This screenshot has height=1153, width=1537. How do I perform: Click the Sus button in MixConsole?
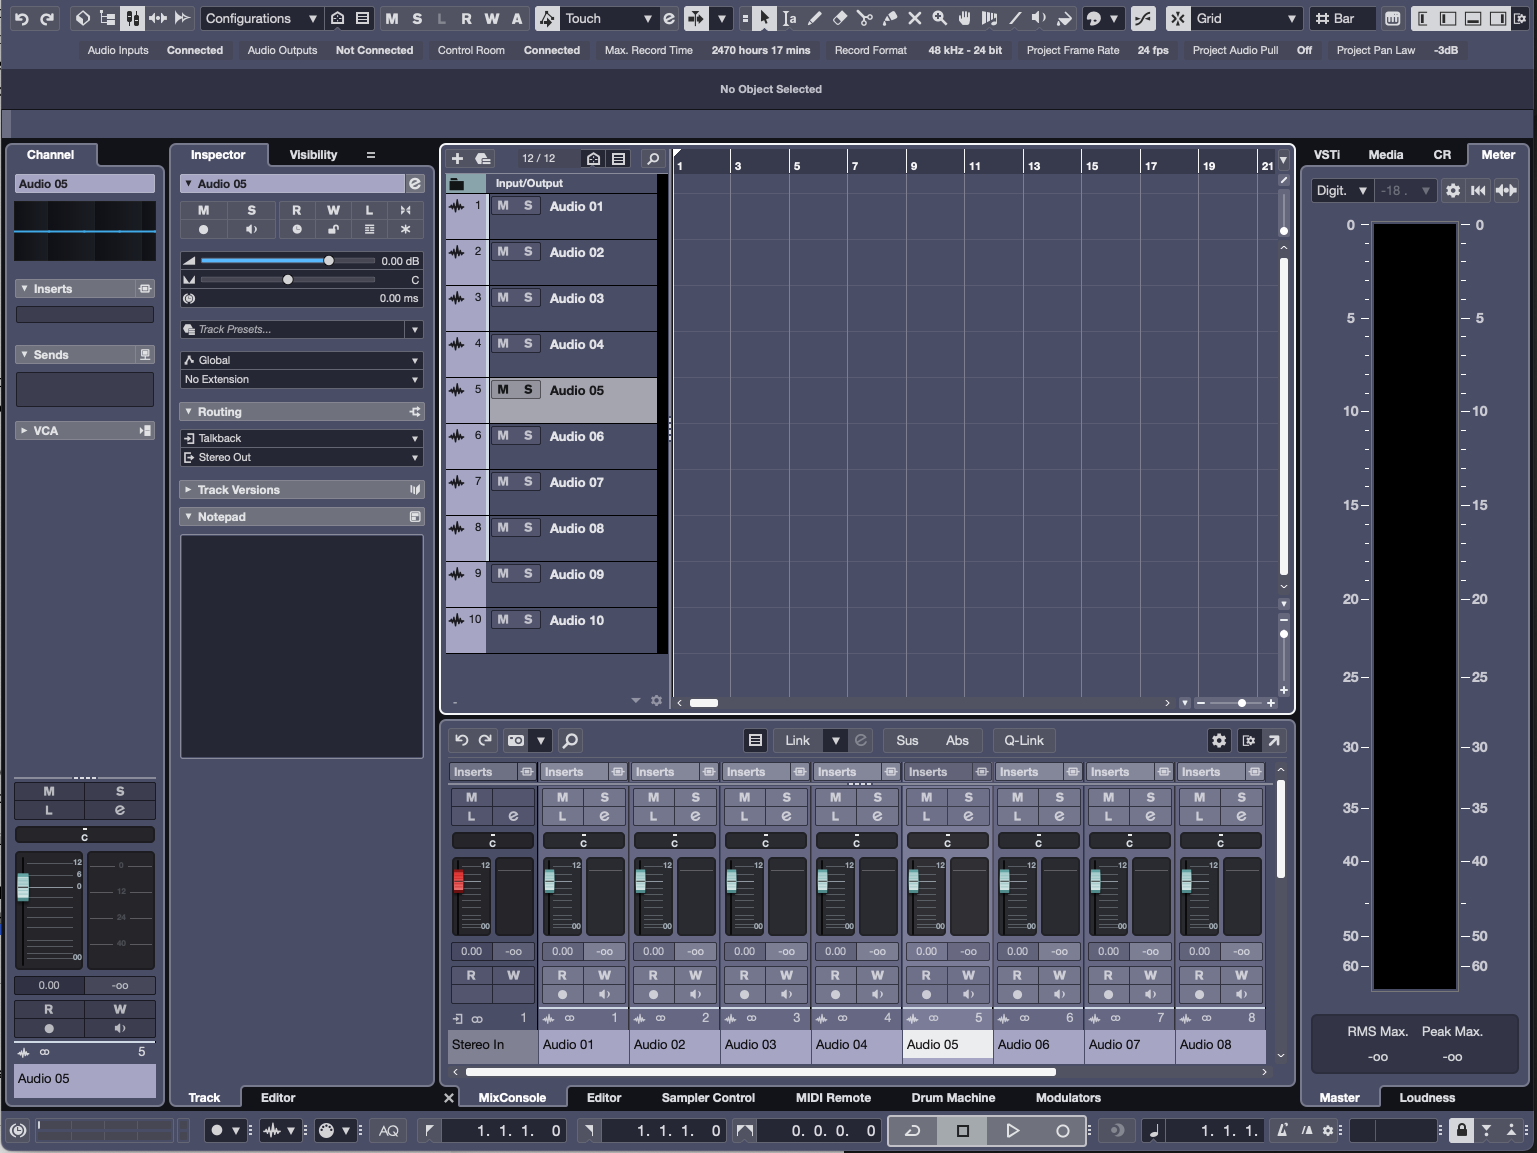(907, 740)
